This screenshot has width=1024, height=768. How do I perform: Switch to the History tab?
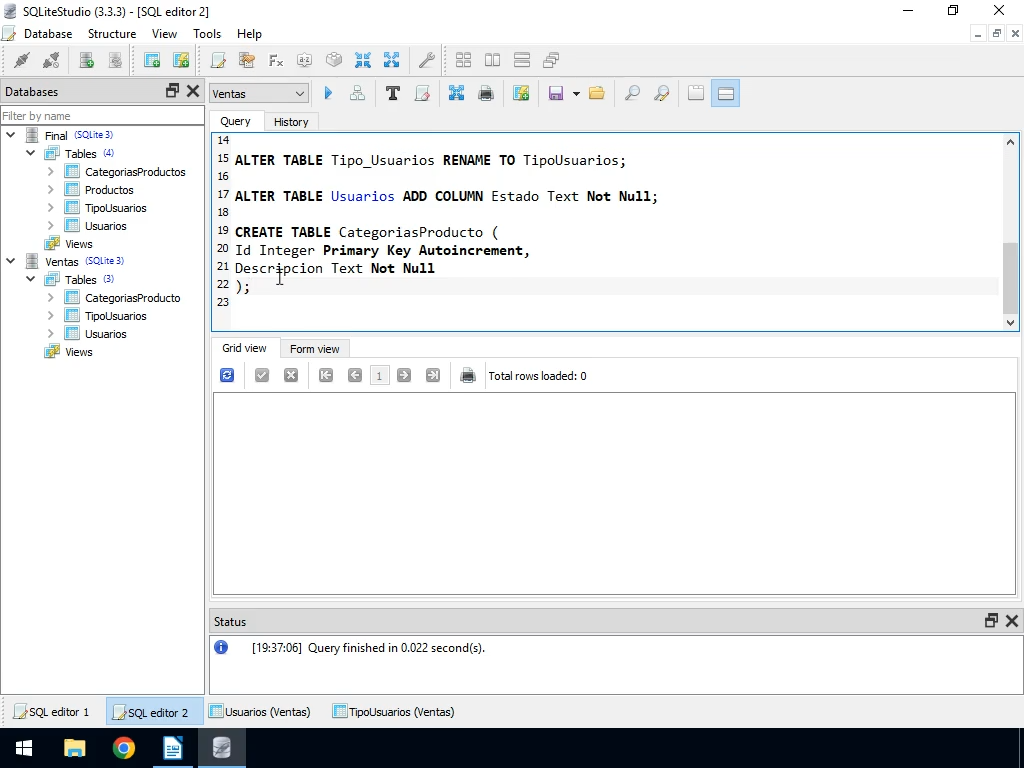click(x=291, y=121)
